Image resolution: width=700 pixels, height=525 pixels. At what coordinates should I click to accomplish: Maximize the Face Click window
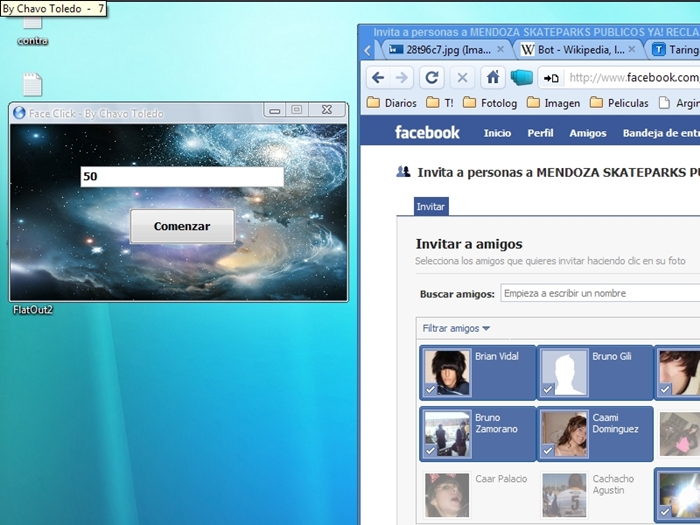tap(296, 110)
